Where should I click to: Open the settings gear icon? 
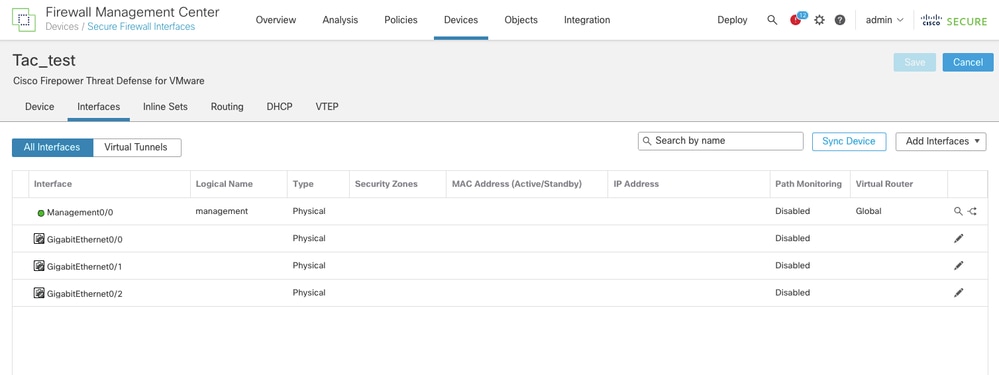(x=819, y=20)
